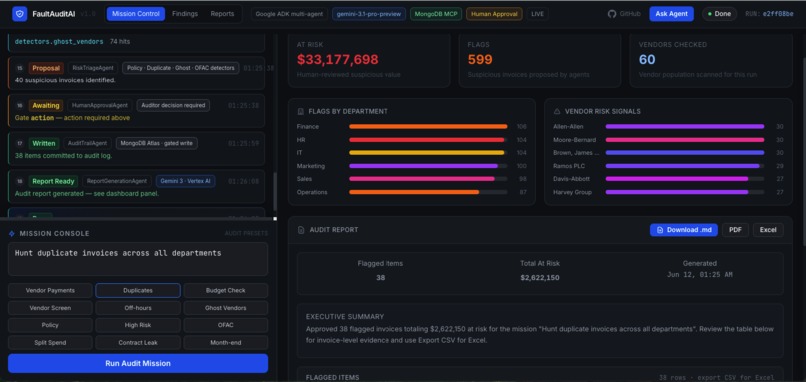Select the Vendor Screen preset
The image size is (806, 382).
tap(50, 308)
